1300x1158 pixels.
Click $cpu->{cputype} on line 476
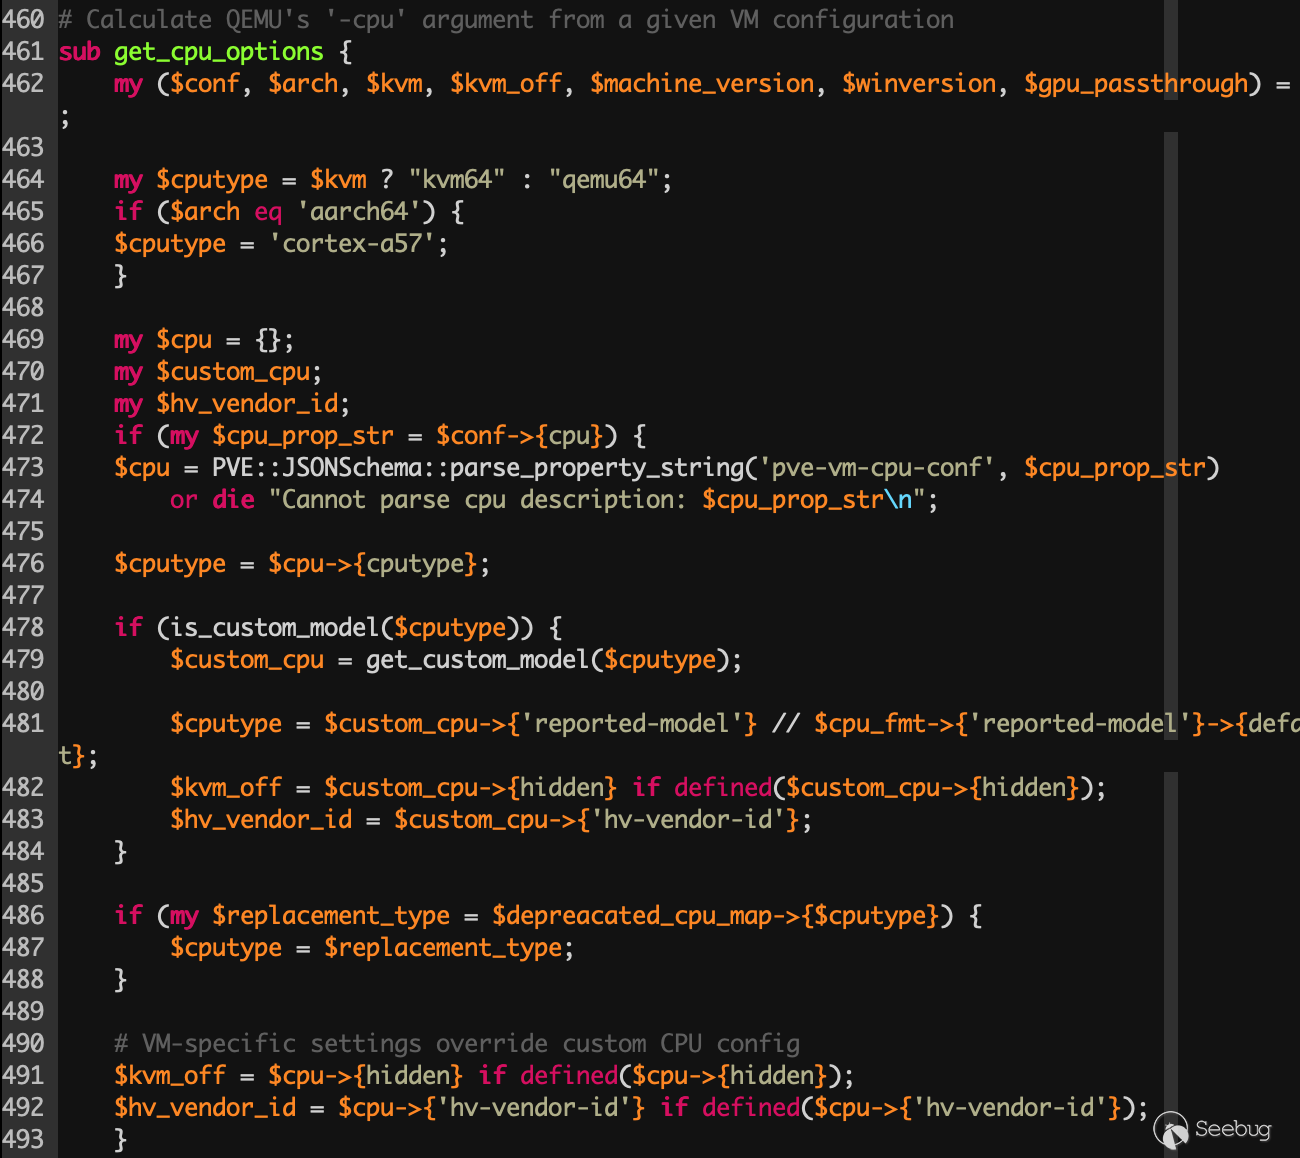tap(373, 564)
